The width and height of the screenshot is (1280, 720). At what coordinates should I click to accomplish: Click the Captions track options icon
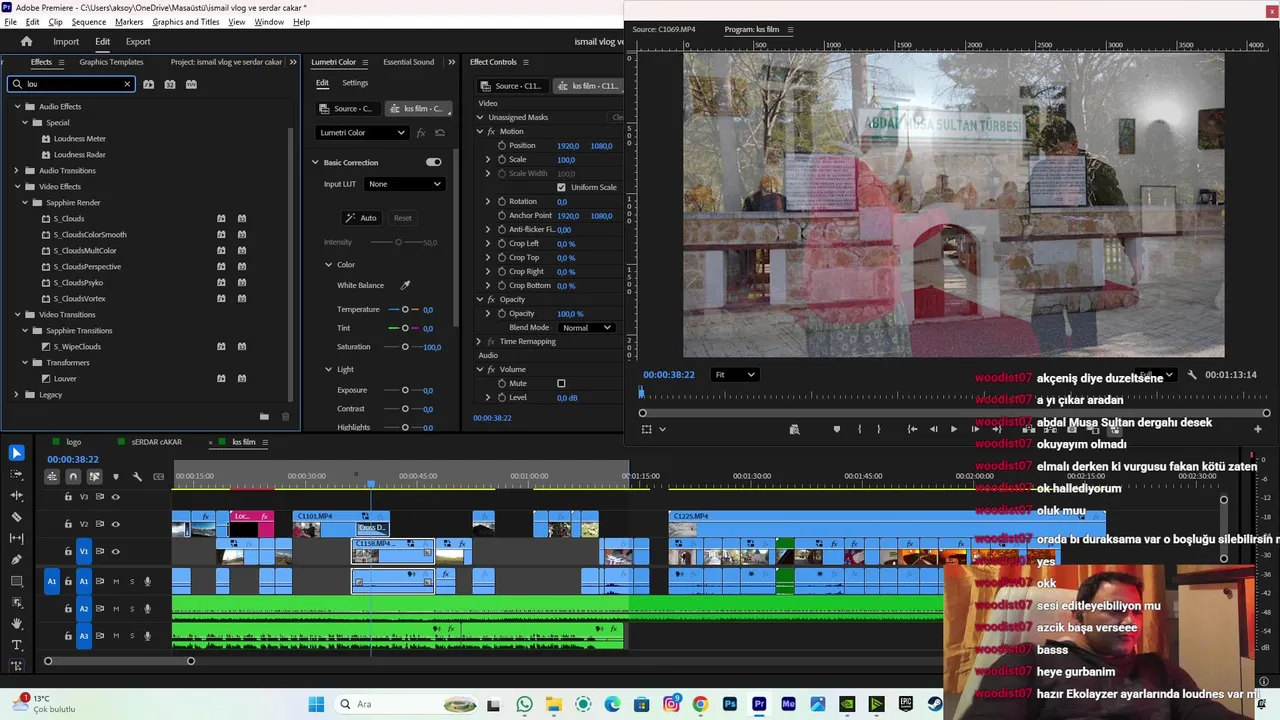click(158, 477)
